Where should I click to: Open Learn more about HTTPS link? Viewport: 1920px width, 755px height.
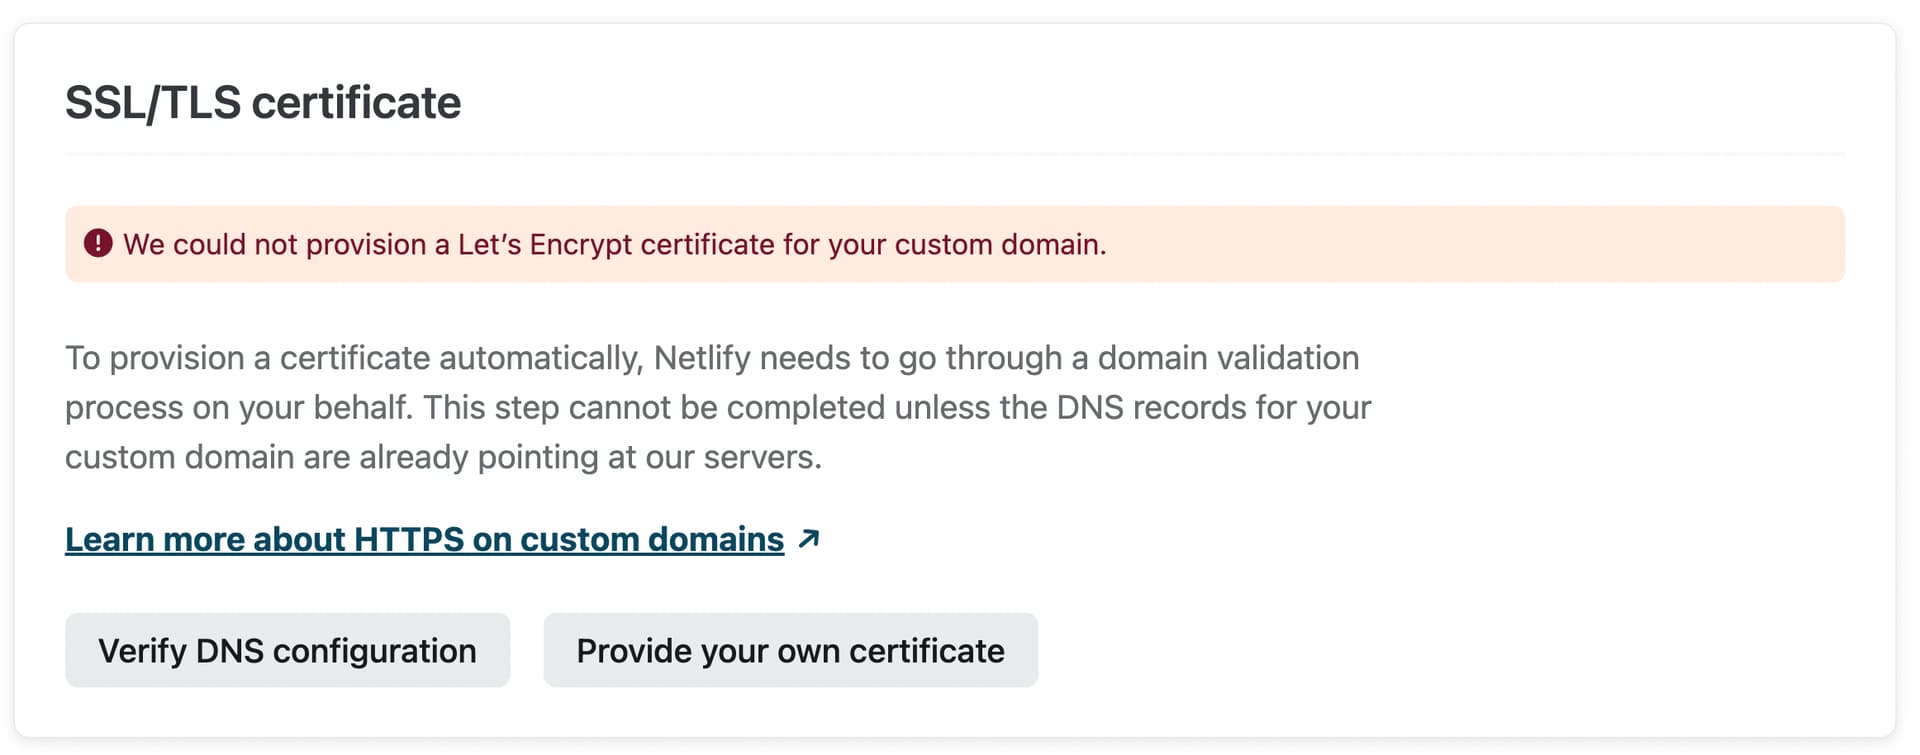(424, 539)
